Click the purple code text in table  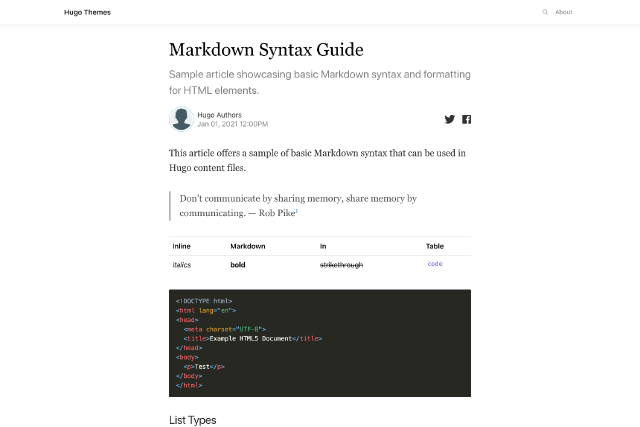435,264
